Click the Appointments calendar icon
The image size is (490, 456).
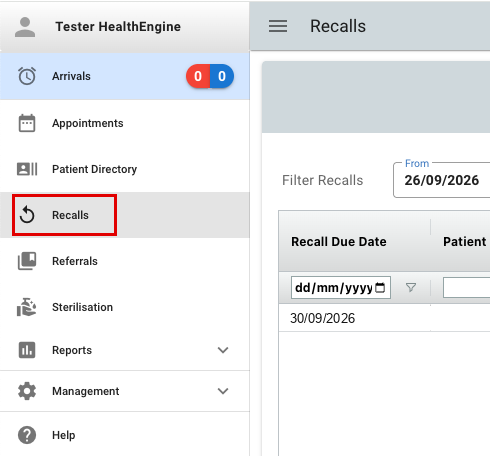[27, 123]
